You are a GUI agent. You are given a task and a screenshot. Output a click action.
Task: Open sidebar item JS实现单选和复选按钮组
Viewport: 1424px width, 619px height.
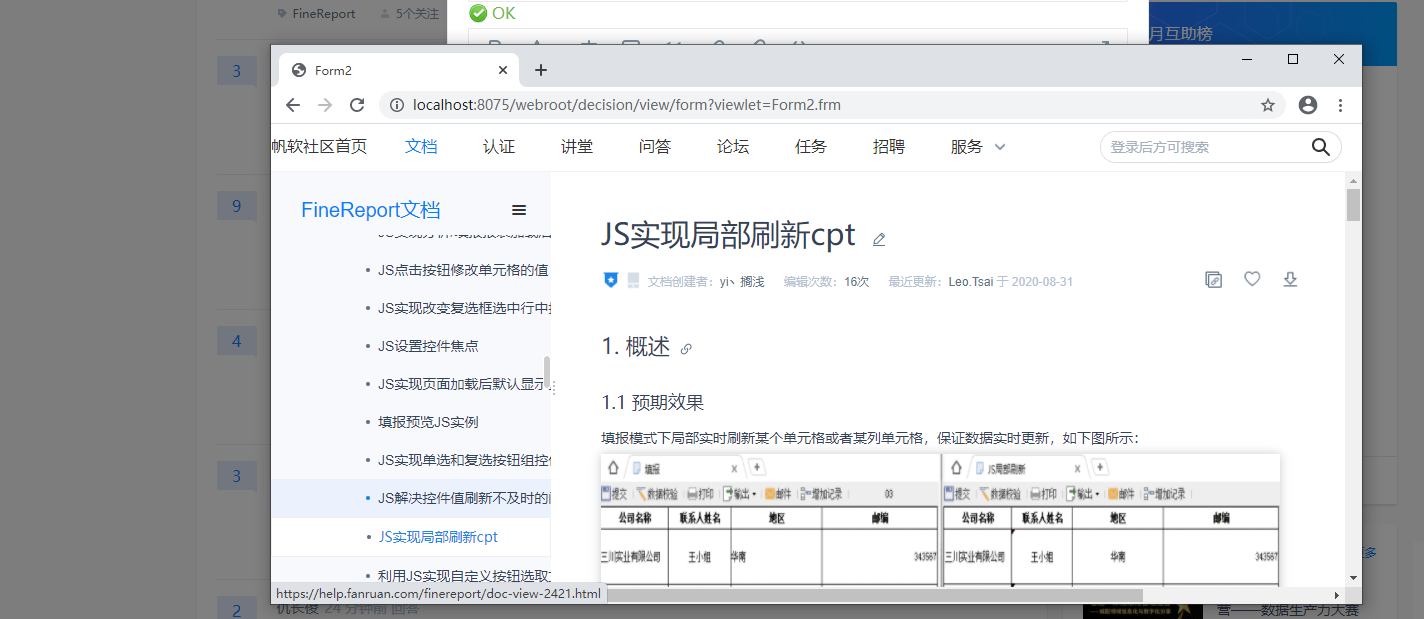pos(464,460)
